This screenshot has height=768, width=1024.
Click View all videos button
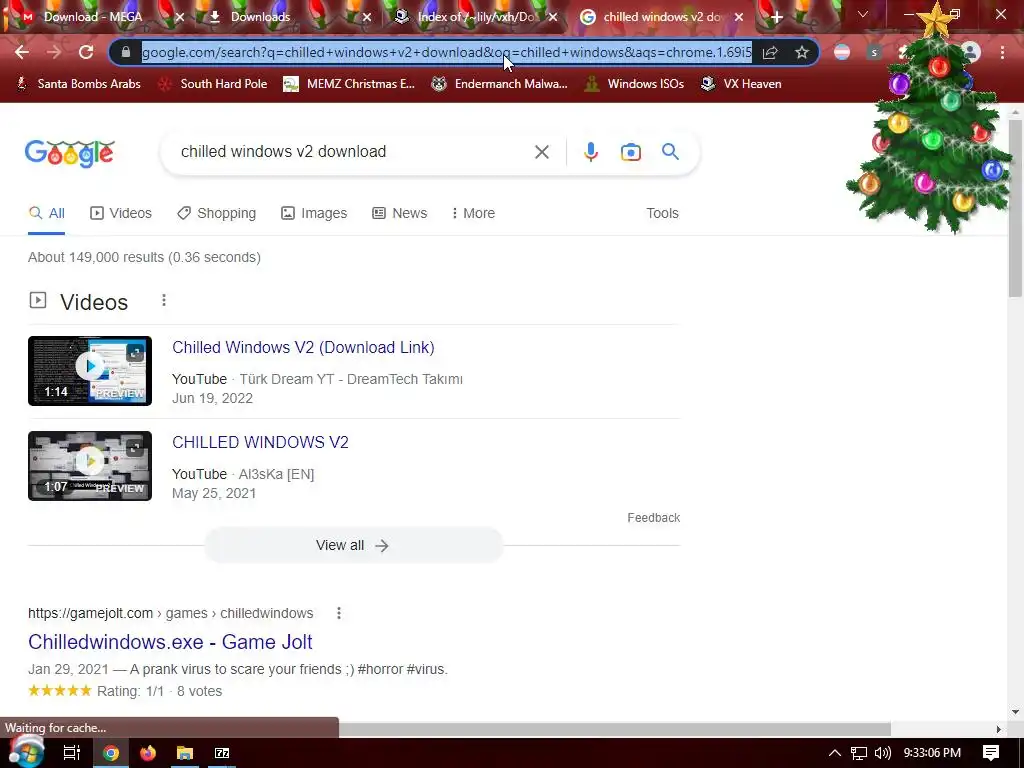pos(353,545)
